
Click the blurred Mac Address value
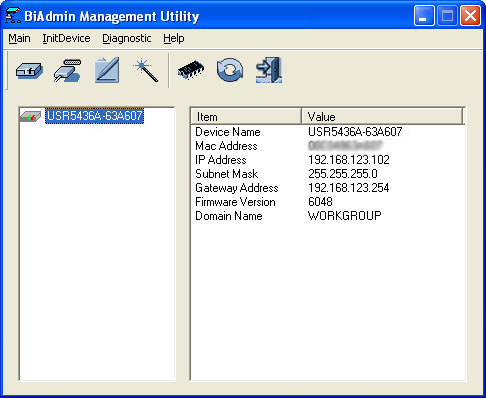tap(345, 146)
